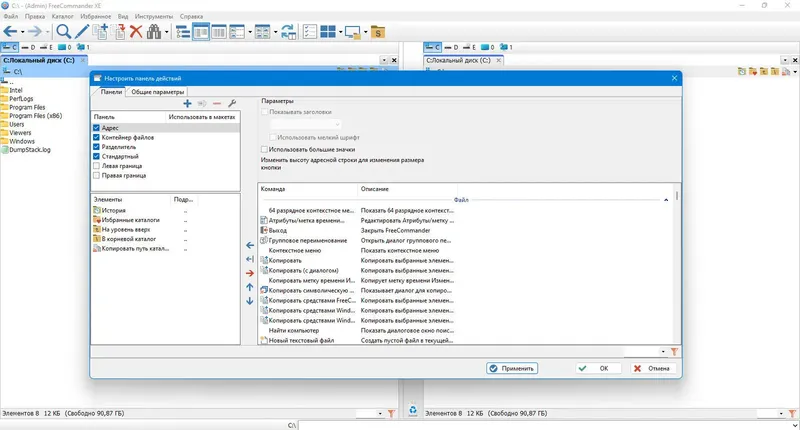The width and height of the screenshot is (800, 430).
Task: Click the blue down arrow move icon
Action: click(x=250, y=301)
